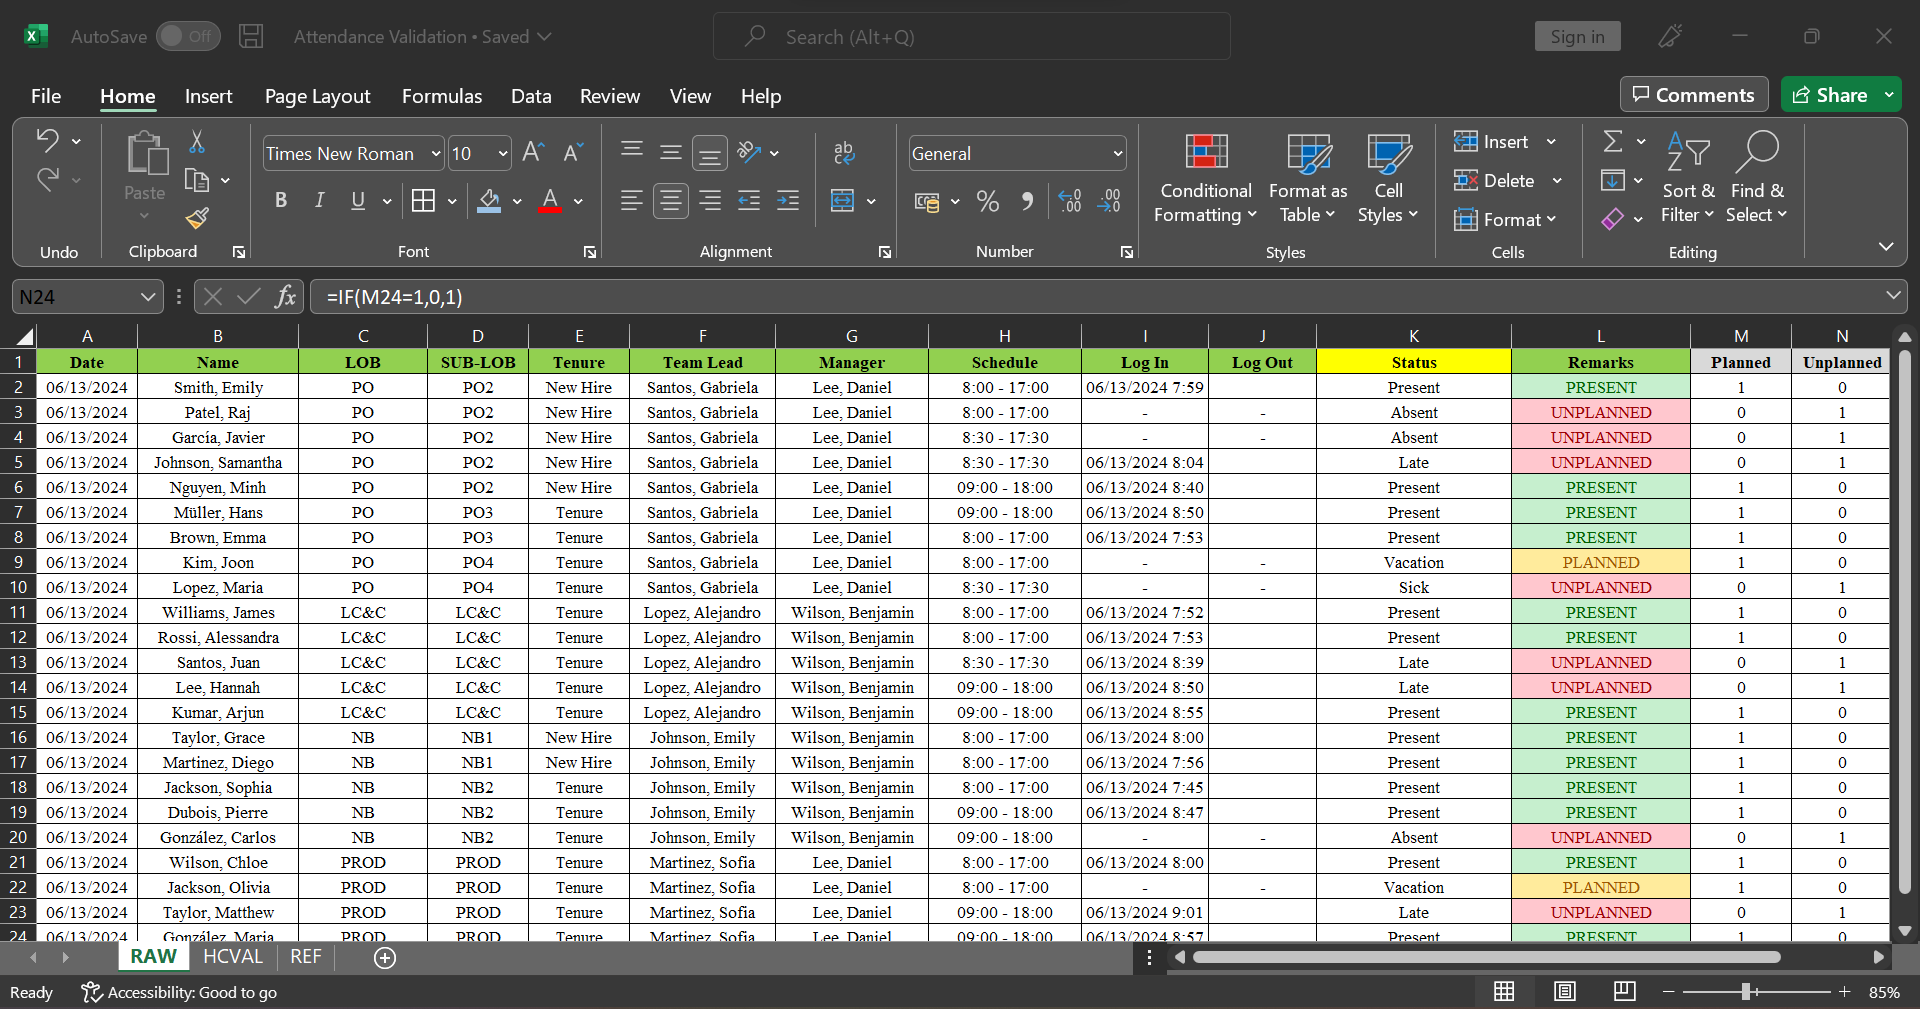This screenshot has width=1920, height=1009.
Task: Click the AutoSum sigma icon
Action: point(1612,142)
